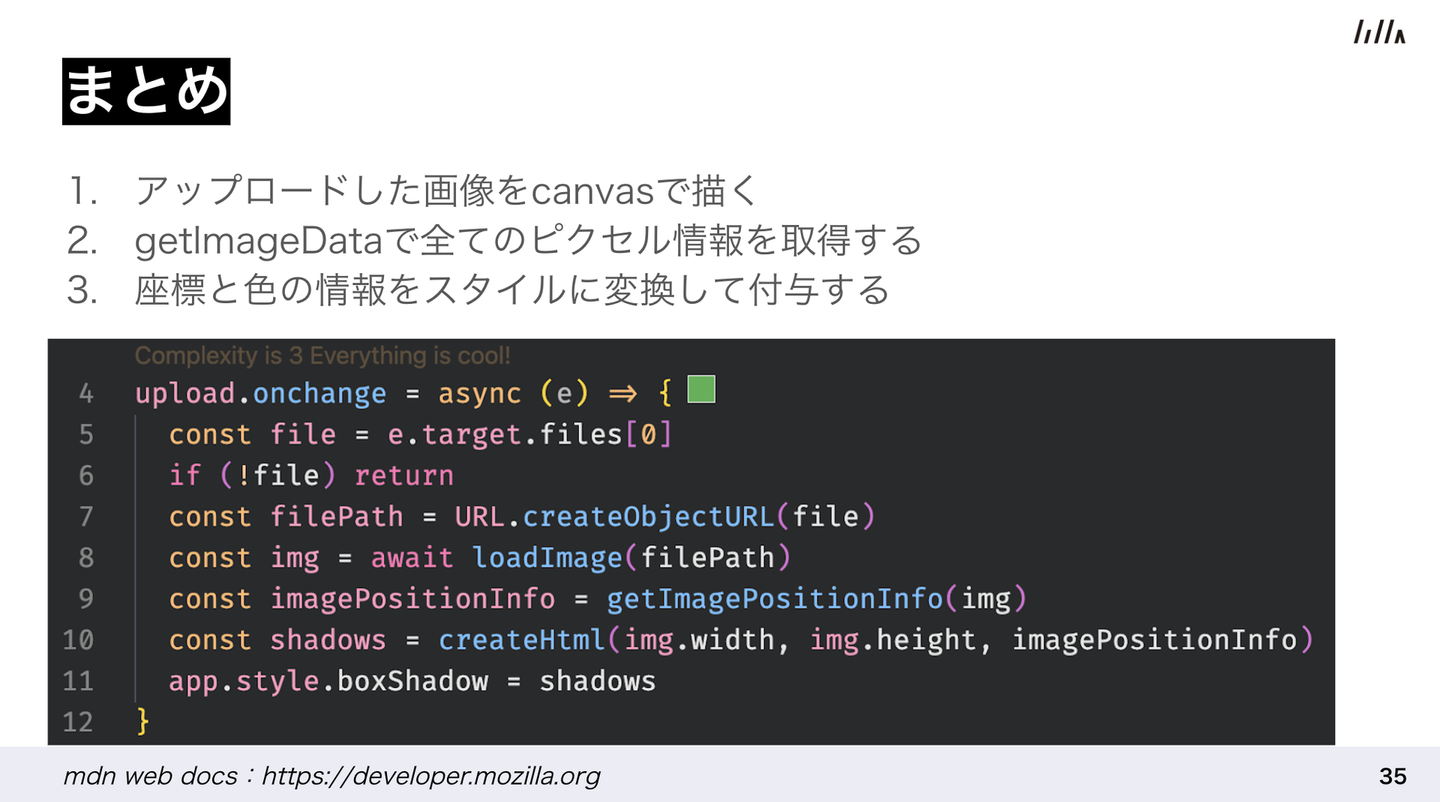Click line number 7 in the gutter
Image resolution: width=1440 pixels, height=802 pixels.
pyautogui.click(x=86, y=517)
